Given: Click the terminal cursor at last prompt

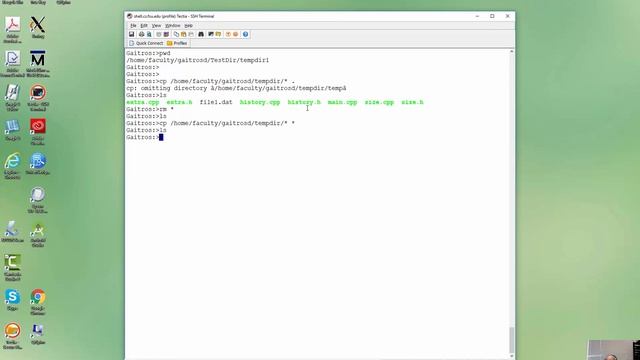Looking at the screenshot, I should pyautogui.click(x=161, y=138).
